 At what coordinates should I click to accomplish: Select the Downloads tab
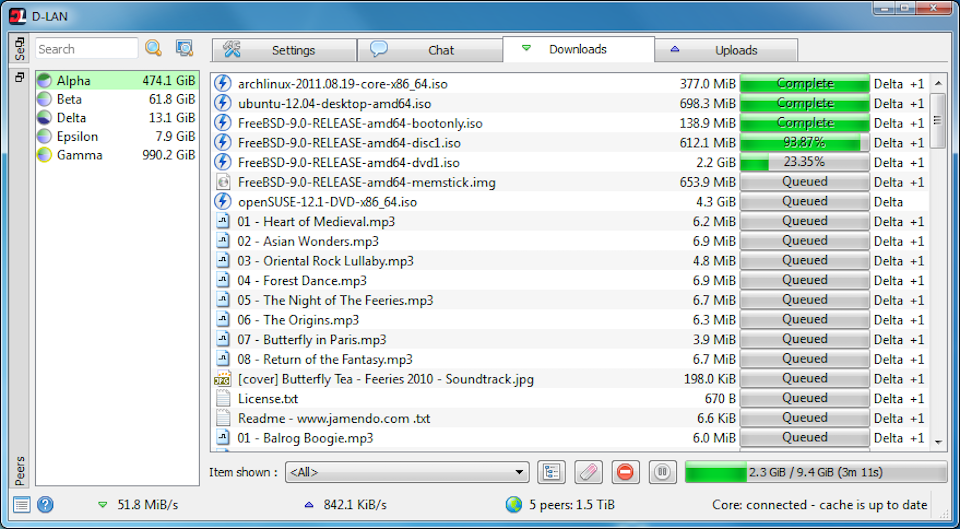pyautogui.click(x=579, y=49)
